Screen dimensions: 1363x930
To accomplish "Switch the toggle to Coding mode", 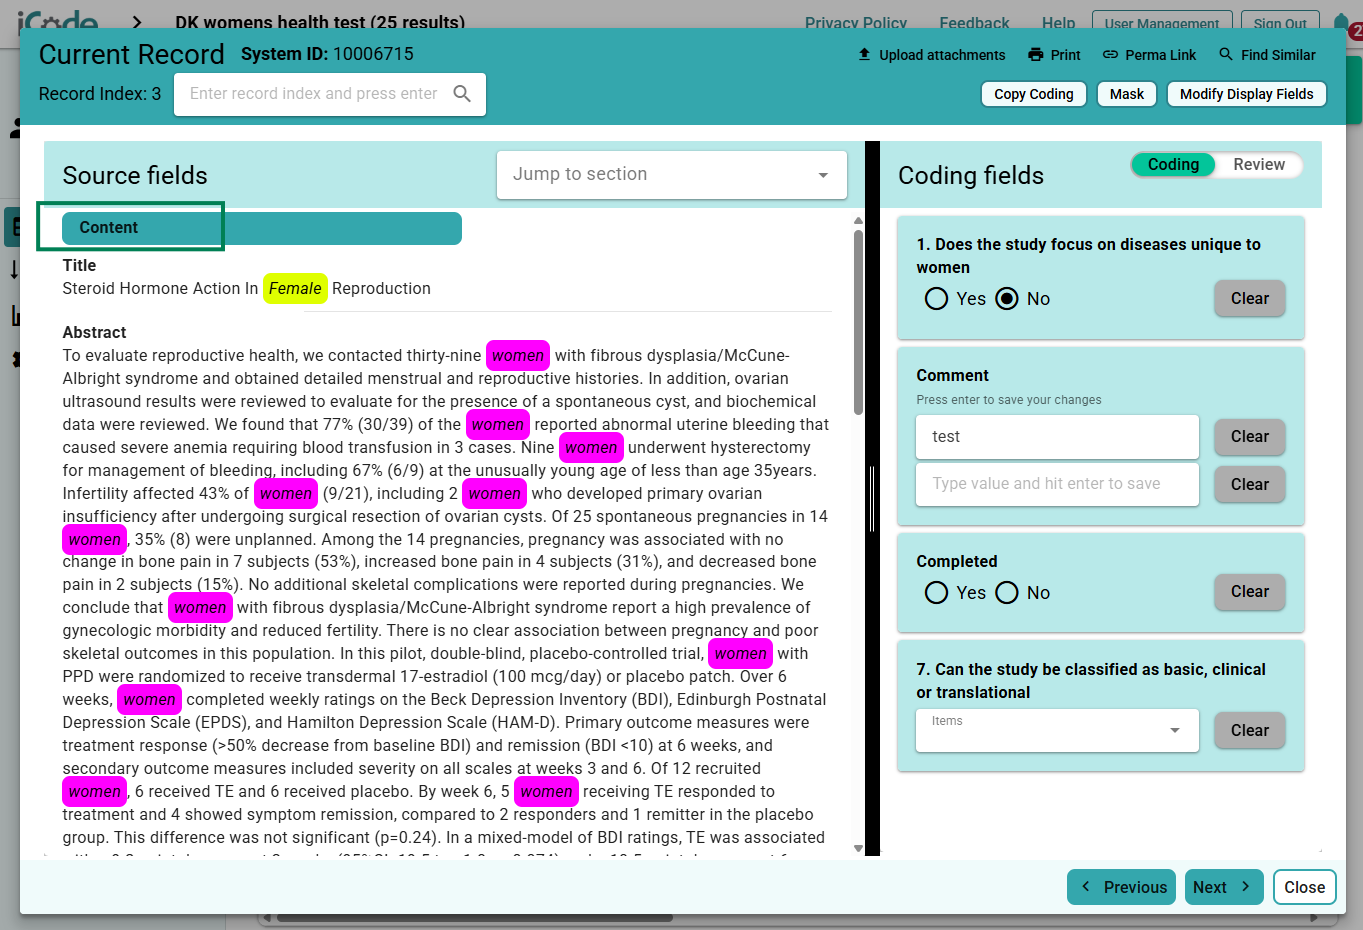I will pos(1173,164).
